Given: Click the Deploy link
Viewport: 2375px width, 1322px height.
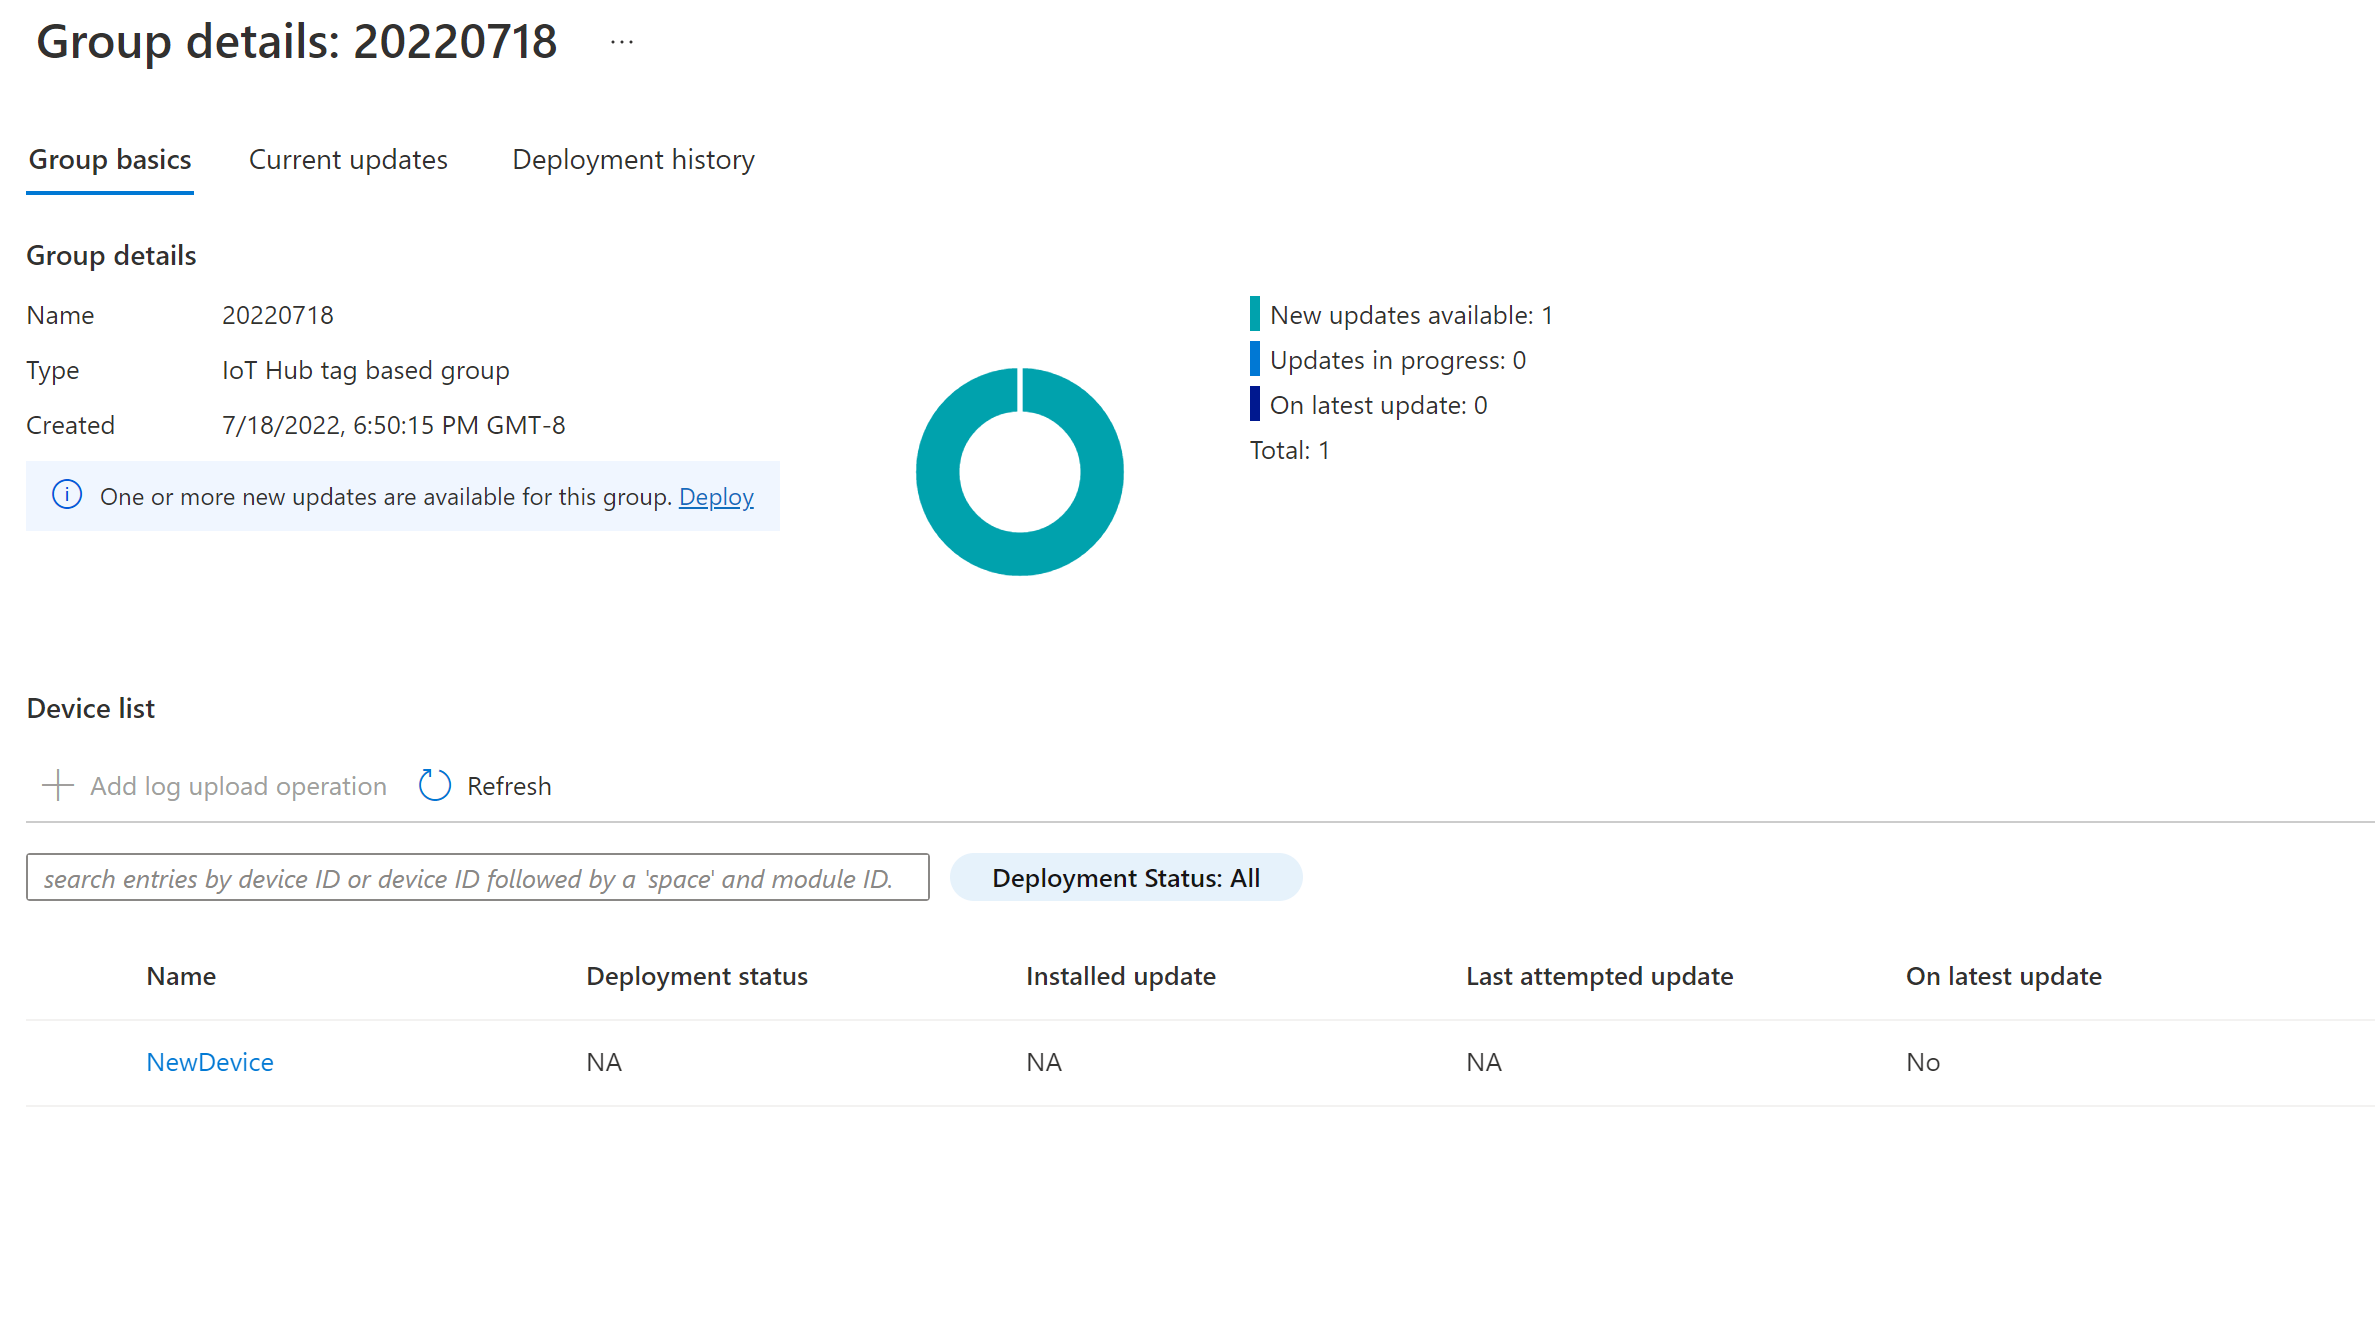Looking at the screenshot, I should click(x=716, y=497).
